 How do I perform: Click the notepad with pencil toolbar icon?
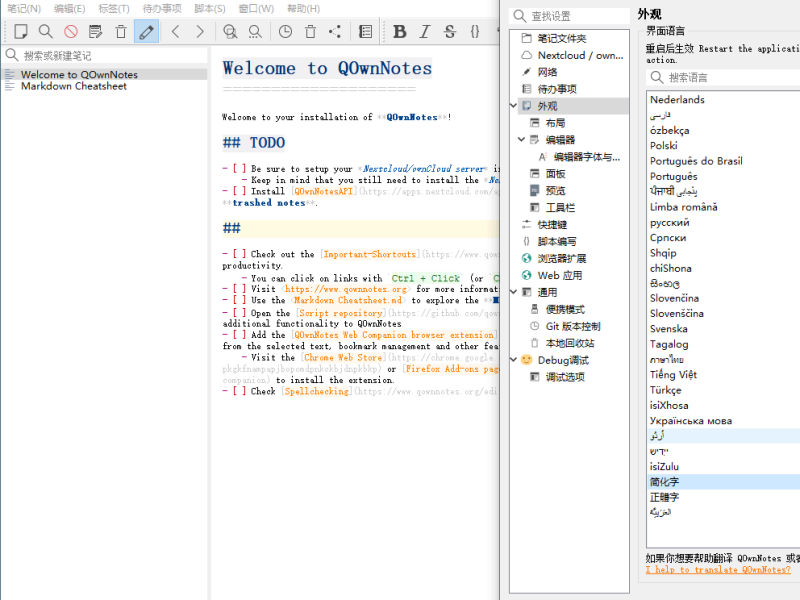coord(95,32)
